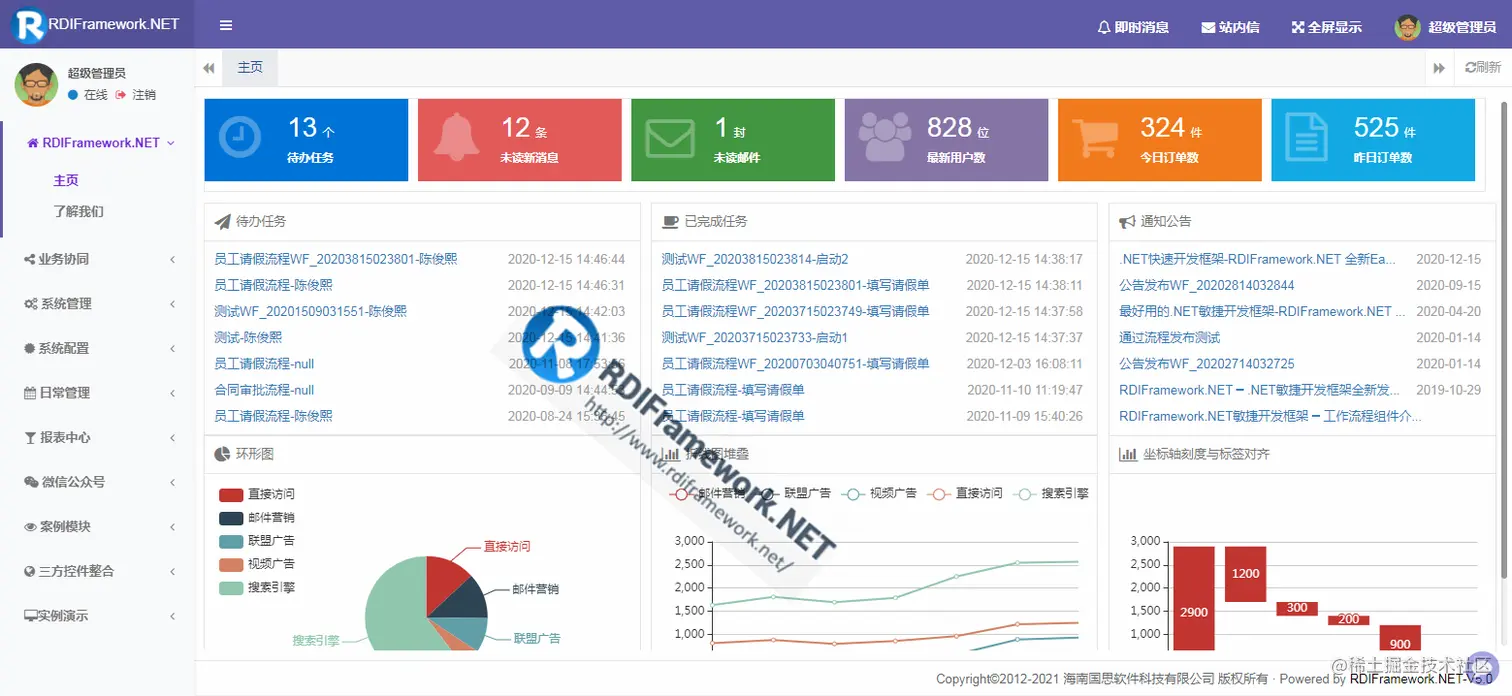
Task: Click paper-plane icon in 待办任务 panel header
Action: pyautogui.click(x=222, y=222)
